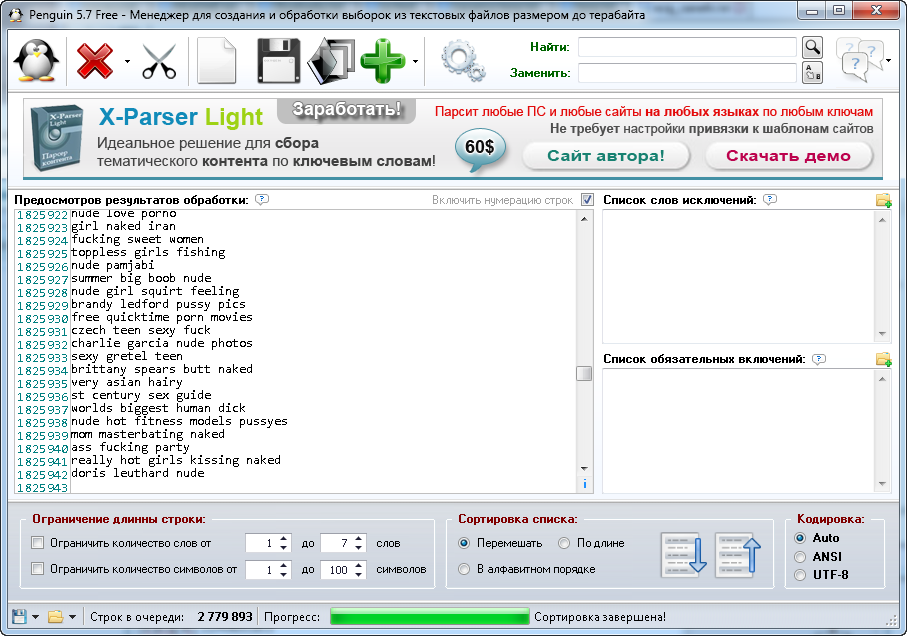Click sort ascending up-arrow icon

[x=738, y=555]
